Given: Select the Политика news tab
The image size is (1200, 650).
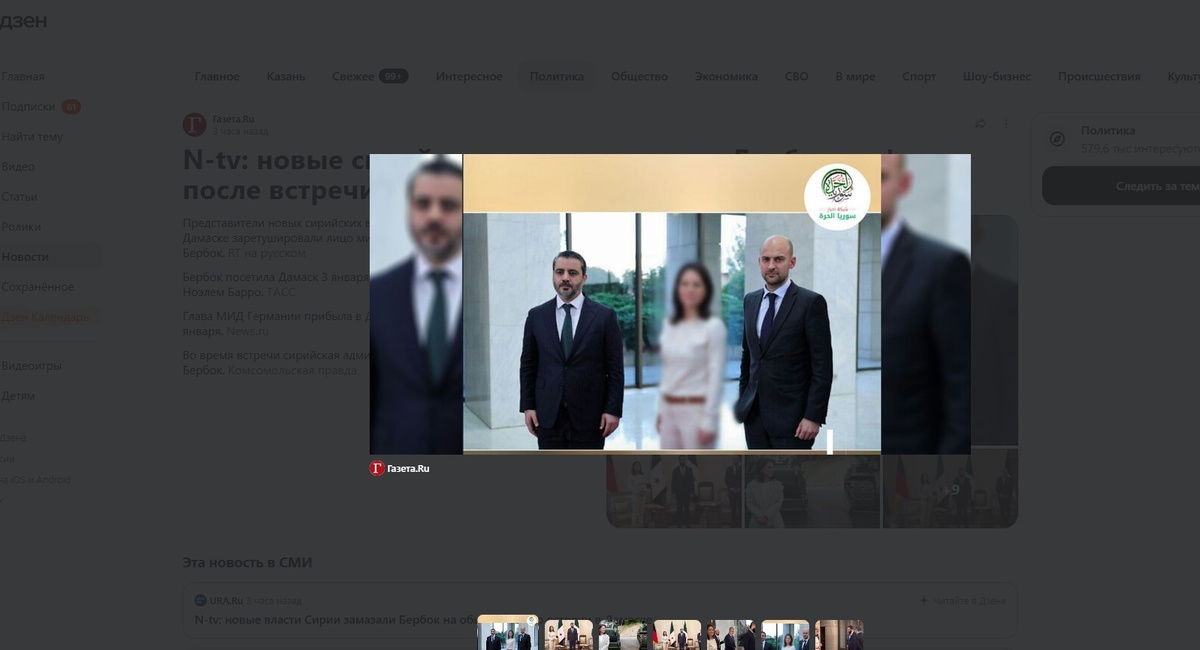Looking at the screenshot, I should tap(557, 76).
